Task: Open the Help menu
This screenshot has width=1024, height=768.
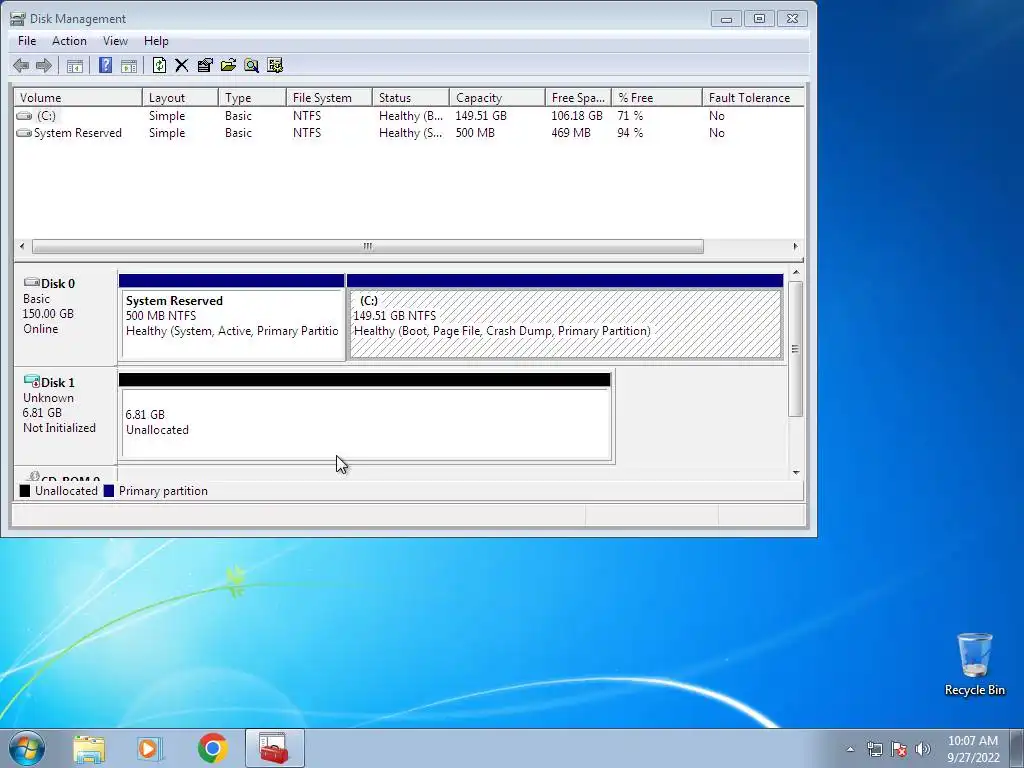Action: tap(156, 40)
